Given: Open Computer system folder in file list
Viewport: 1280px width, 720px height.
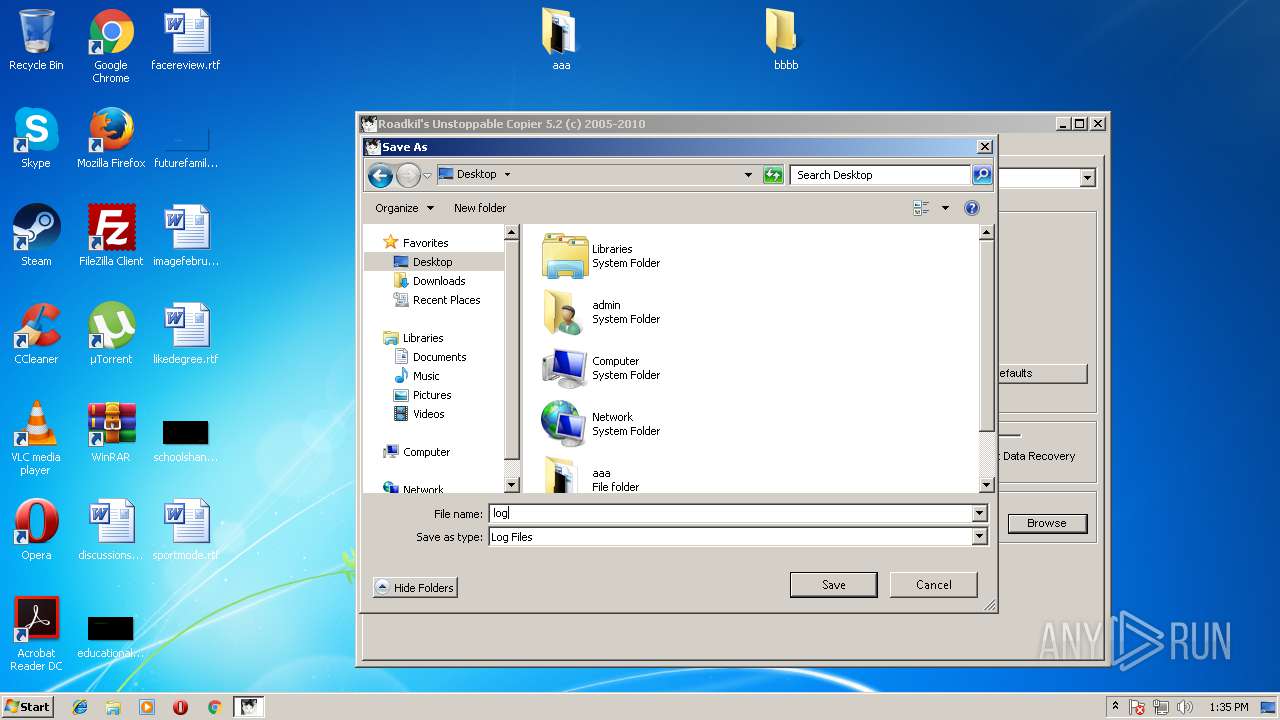Looking at the screenshot, I should (600, 368).
